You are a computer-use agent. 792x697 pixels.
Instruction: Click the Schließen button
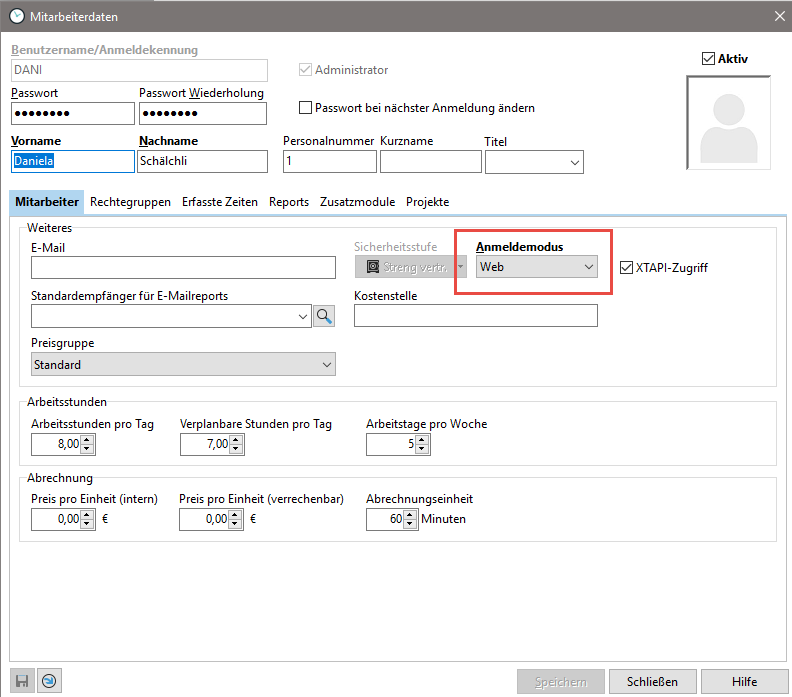[652, 682]
